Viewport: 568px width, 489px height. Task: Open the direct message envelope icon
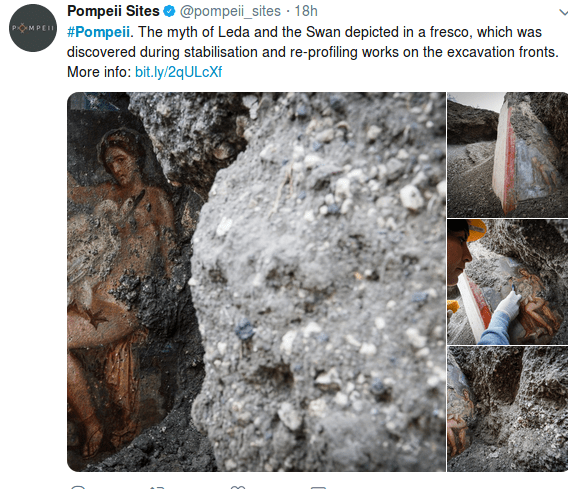[x=318, y=488]
